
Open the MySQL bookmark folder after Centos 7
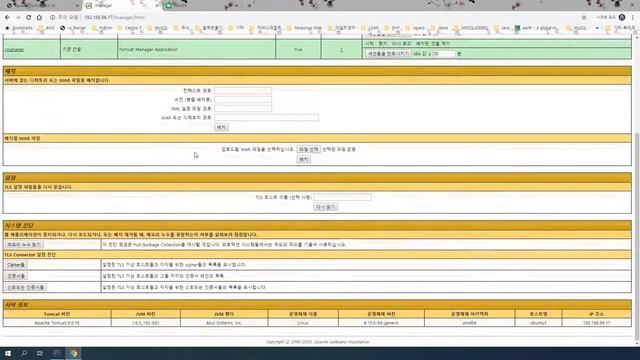pos(158,28)
